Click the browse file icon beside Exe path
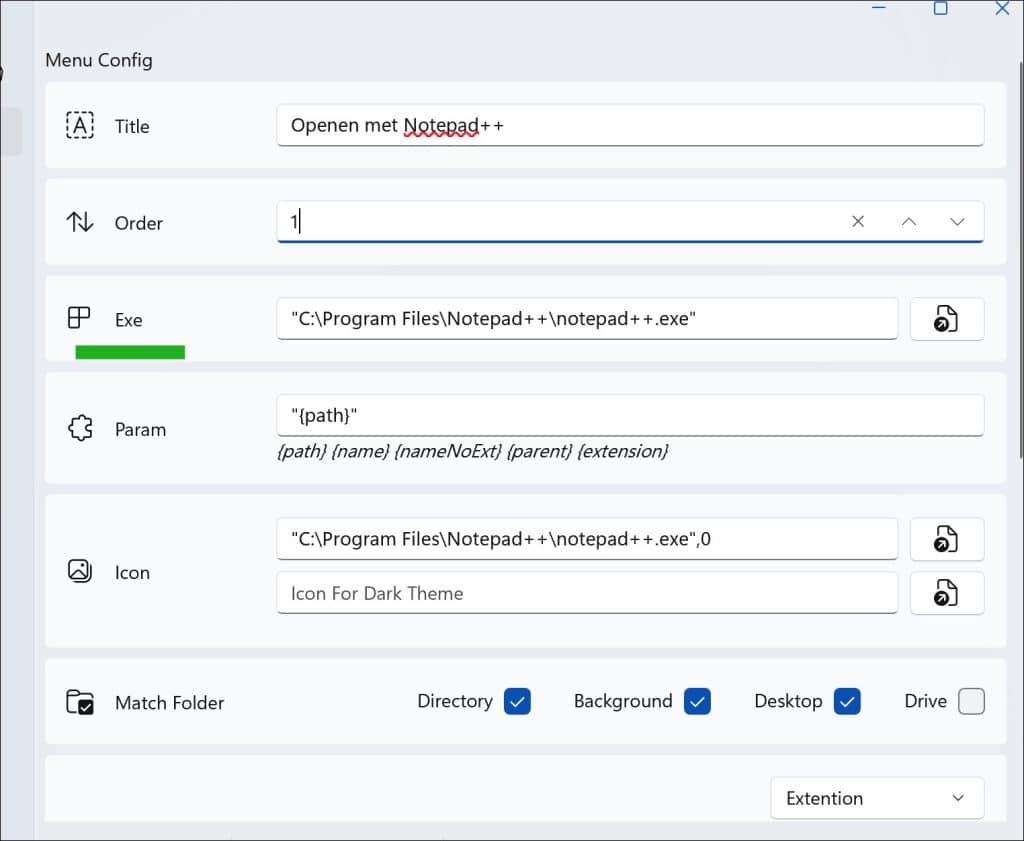This screenshot has height=841, width=1024. [x=946, y=320]
